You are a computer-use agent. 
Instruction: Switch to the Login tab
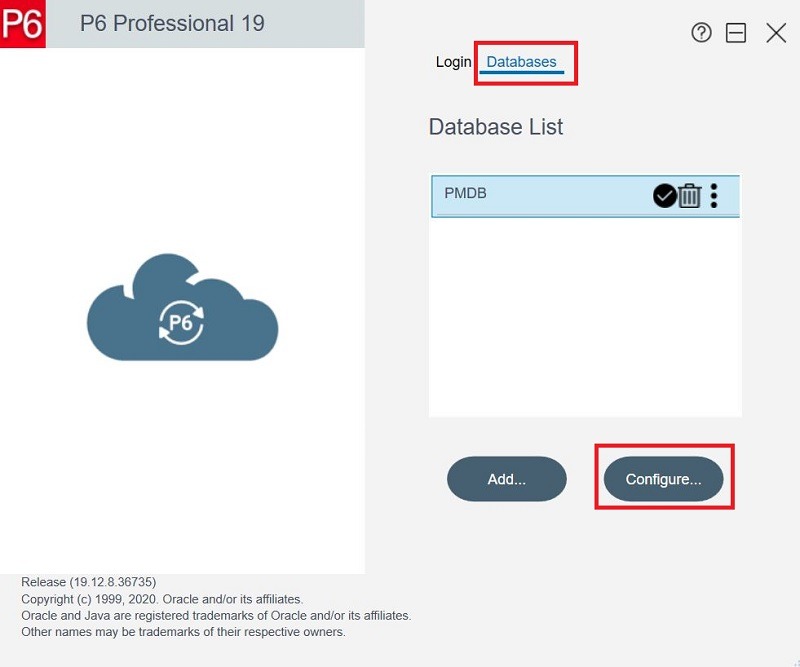point(453,62)
